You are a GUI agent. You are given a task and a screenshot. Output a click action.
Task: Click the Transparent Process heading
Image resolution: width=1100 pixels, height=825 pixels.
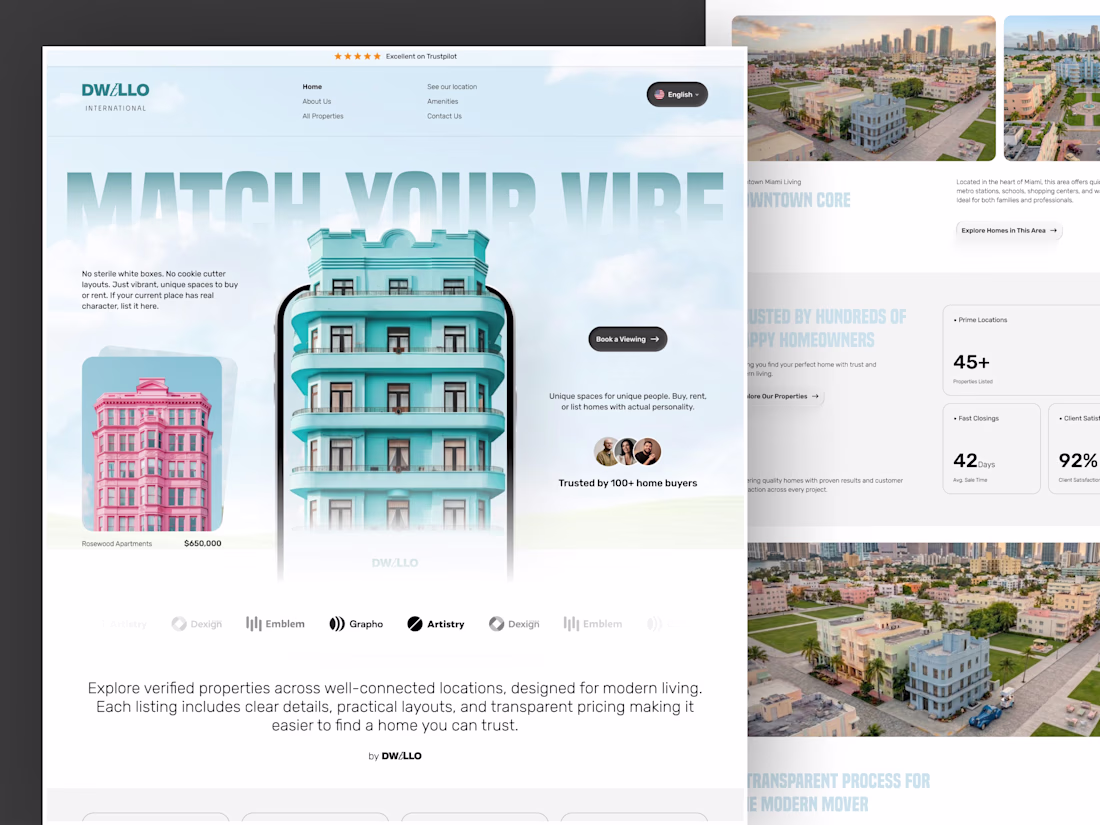coord(839,793)
